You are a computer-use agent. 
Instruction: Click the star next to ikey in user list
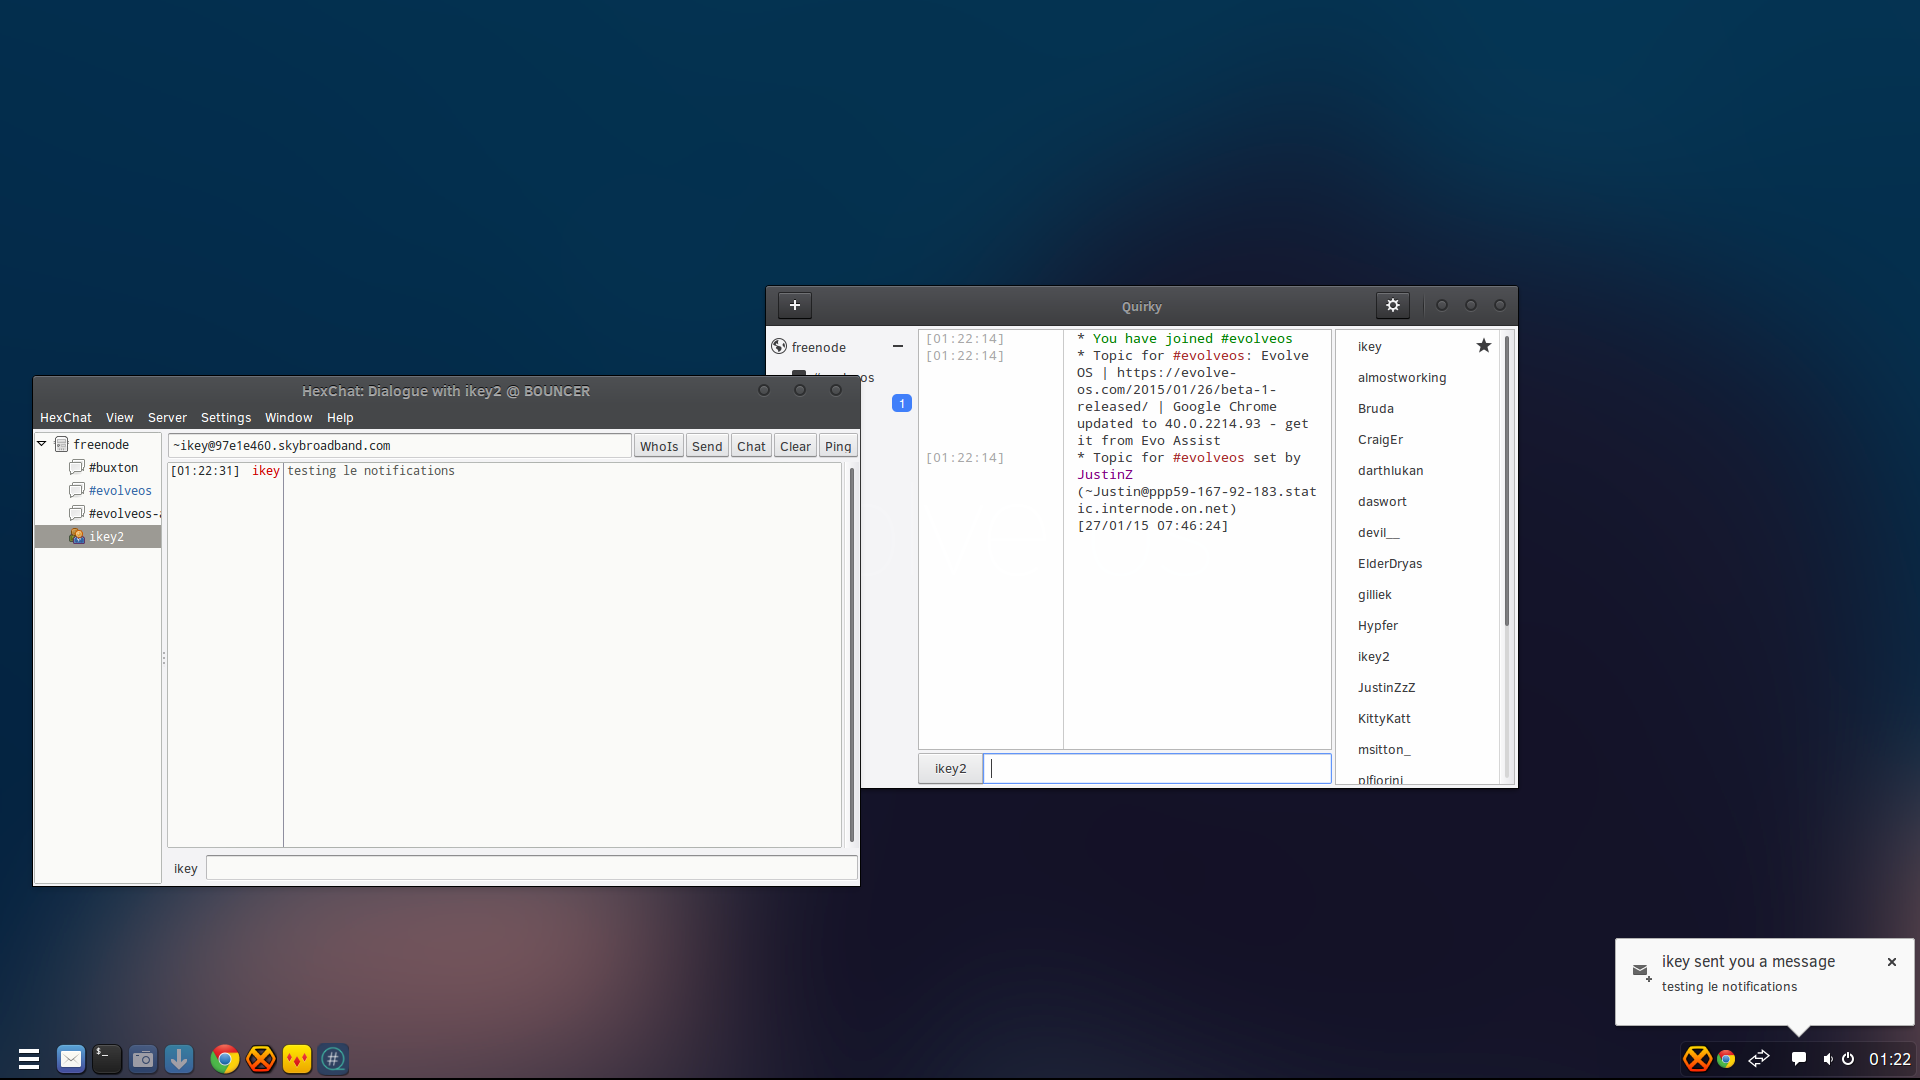point(1484,346)
